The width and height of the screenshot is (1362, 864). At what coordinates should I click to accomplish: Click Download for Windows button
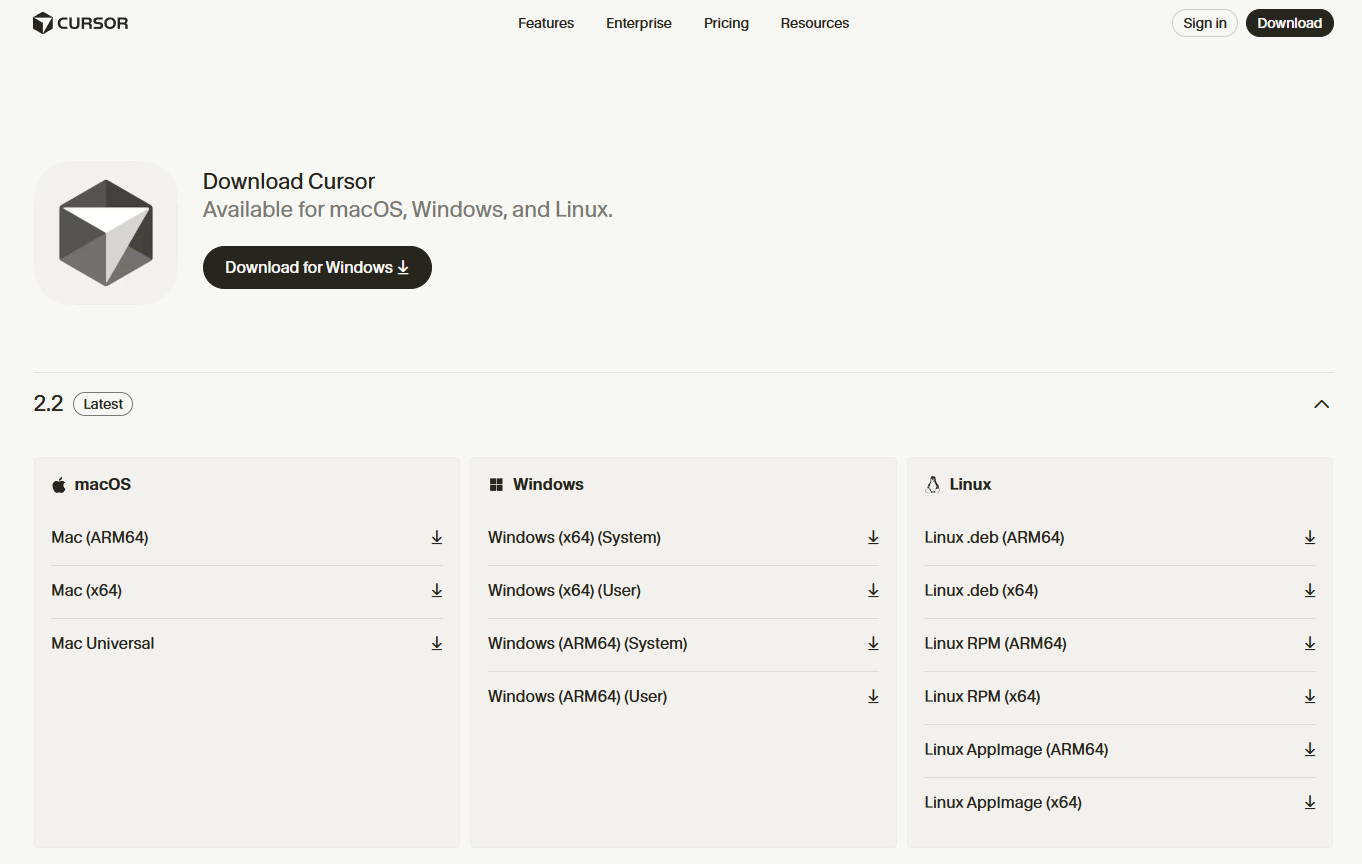tap(317, 267)
